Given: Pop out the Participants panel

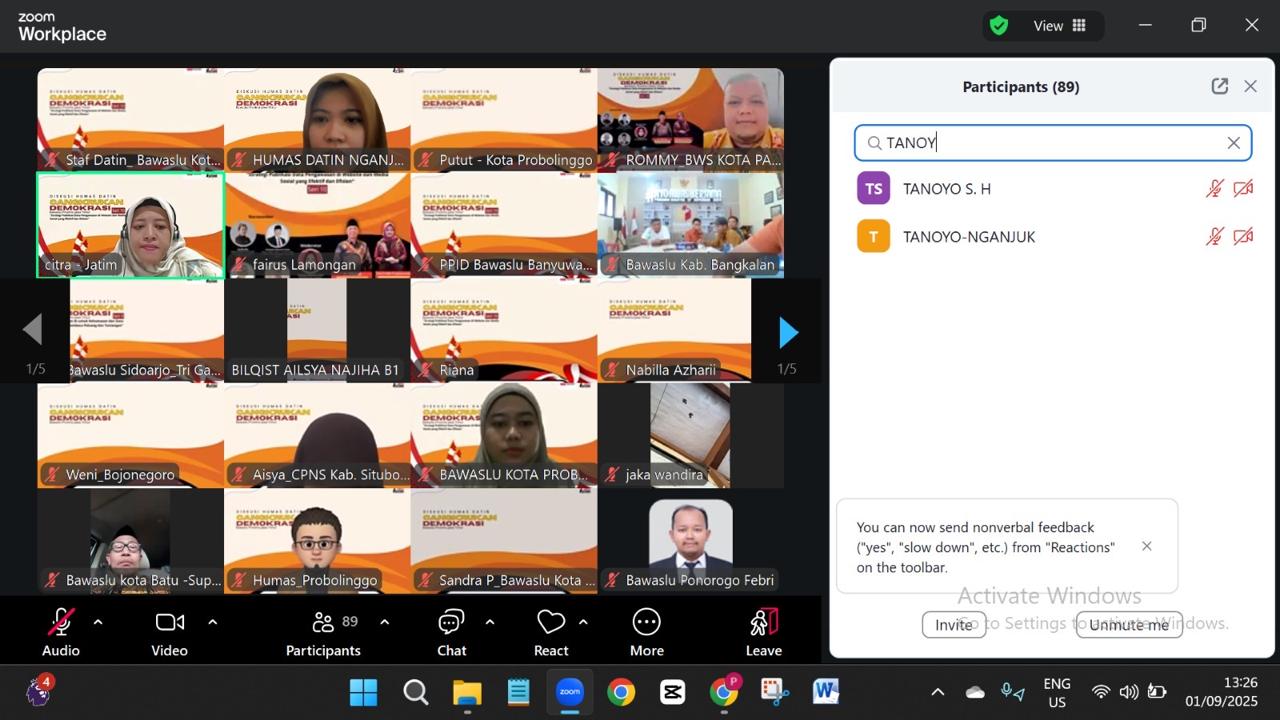Looking at the screenshot, I should coord(1219,86).
